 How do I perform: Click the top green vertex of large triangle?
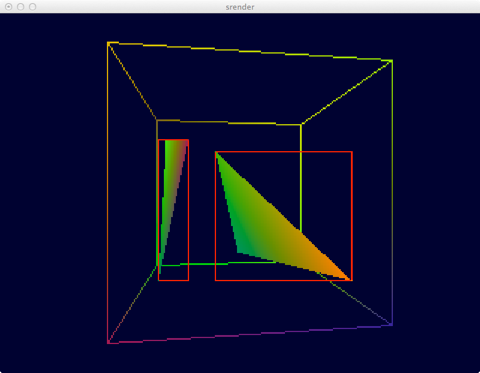217,154
